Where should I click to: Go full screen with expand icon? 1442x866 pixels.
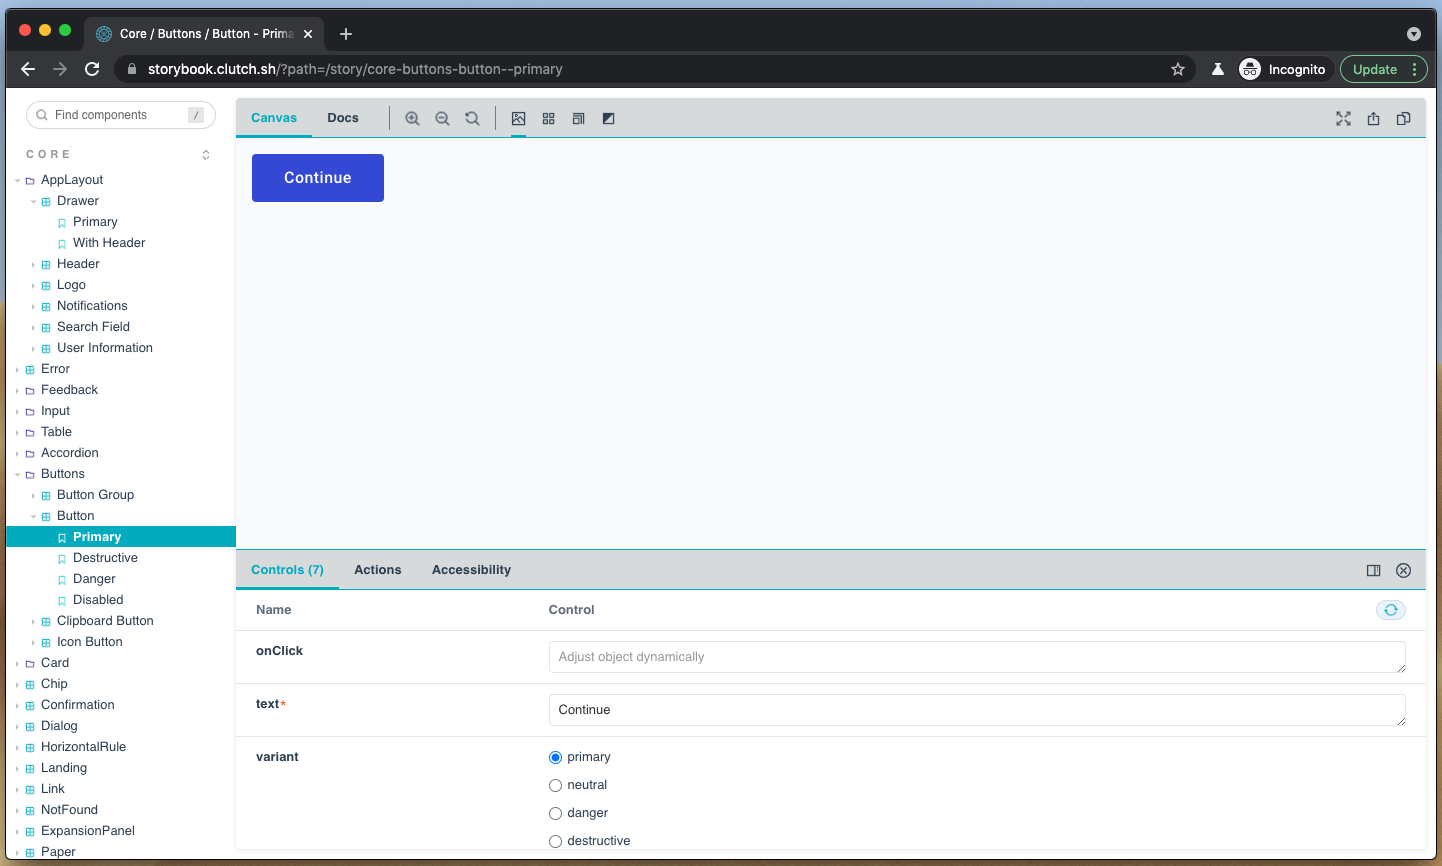(x=1343, y=118)
